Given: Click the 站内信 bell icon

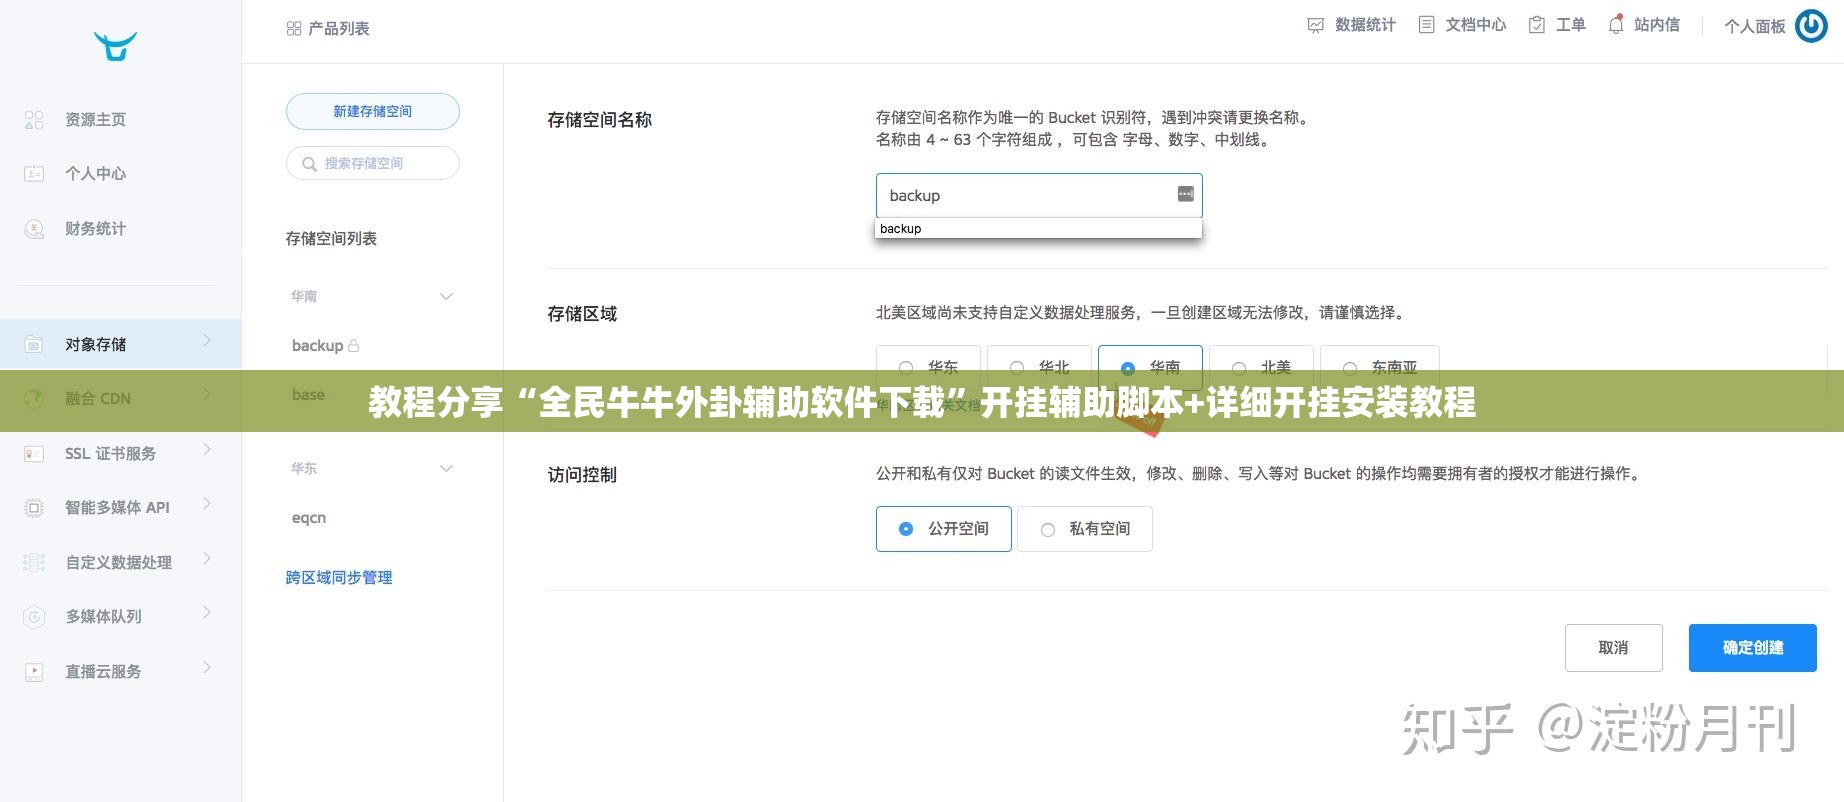Looking at the screenshot, I should [x=1616, y=25].
